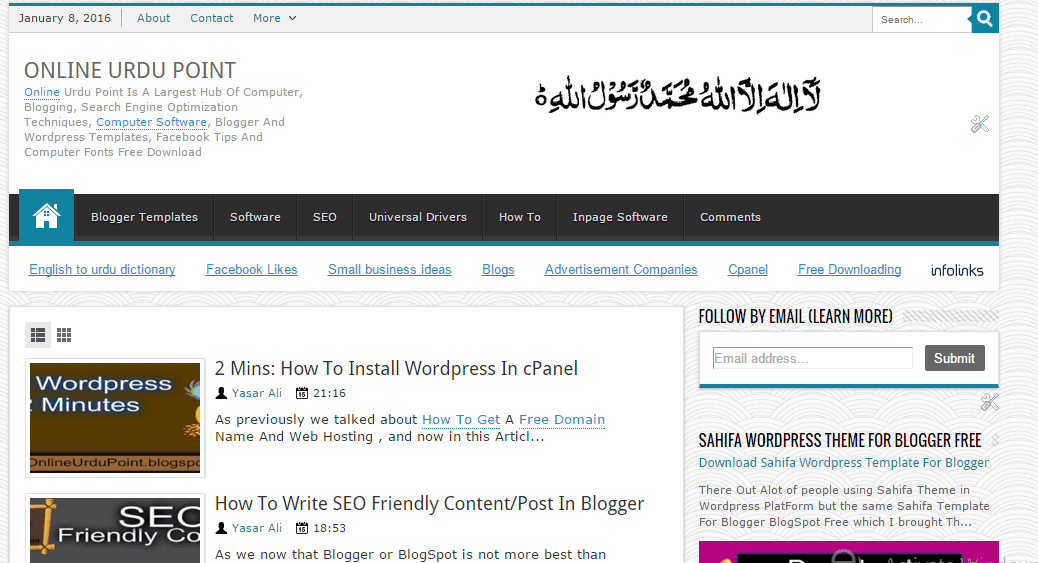Open English to urdu dictionary link
The height and width of the screenshot is (563, 1038).
[102, 270]
